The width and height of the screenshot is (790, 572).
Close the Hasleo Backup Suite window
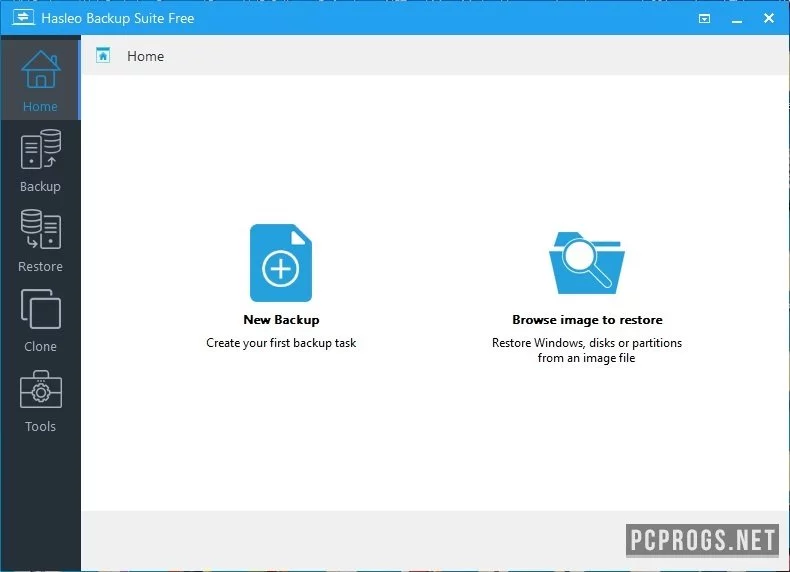pos(769,18)
